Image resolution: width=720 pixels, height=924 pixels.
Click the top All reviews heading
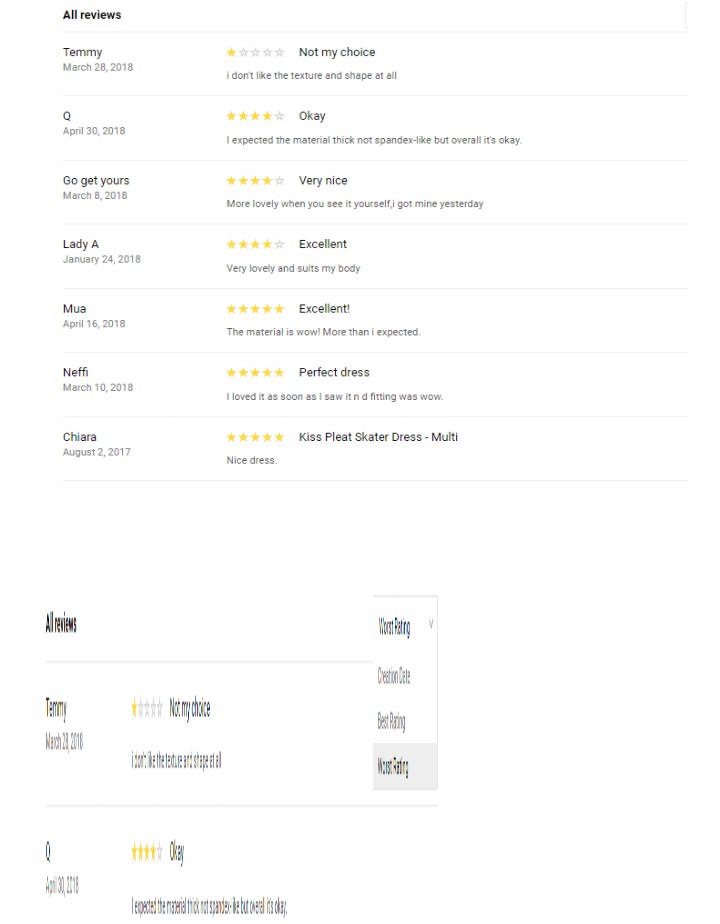pos(92,15)
